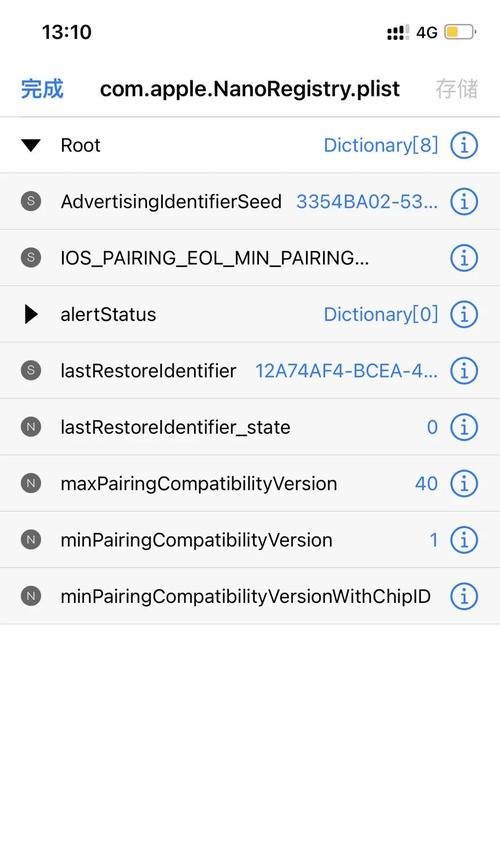Tap info icon for AdvertisingIdentifierSeed
Screen dimensions: 500x852
(x=464, y=202)
